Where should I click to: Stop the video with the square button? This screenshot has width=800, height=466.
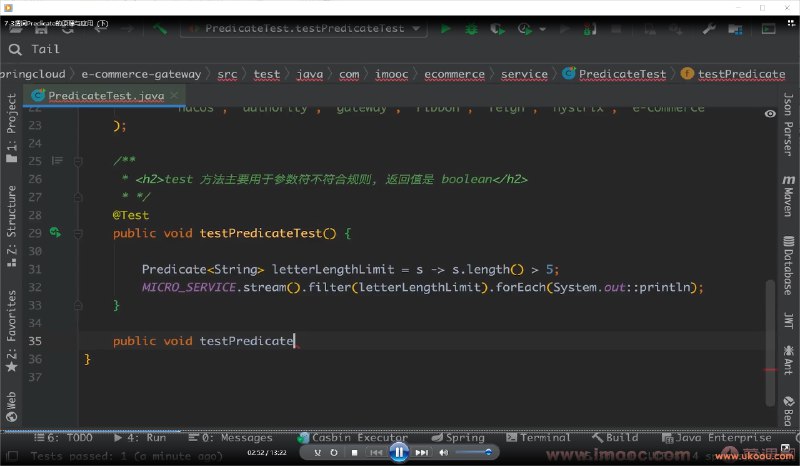[354, 452]
